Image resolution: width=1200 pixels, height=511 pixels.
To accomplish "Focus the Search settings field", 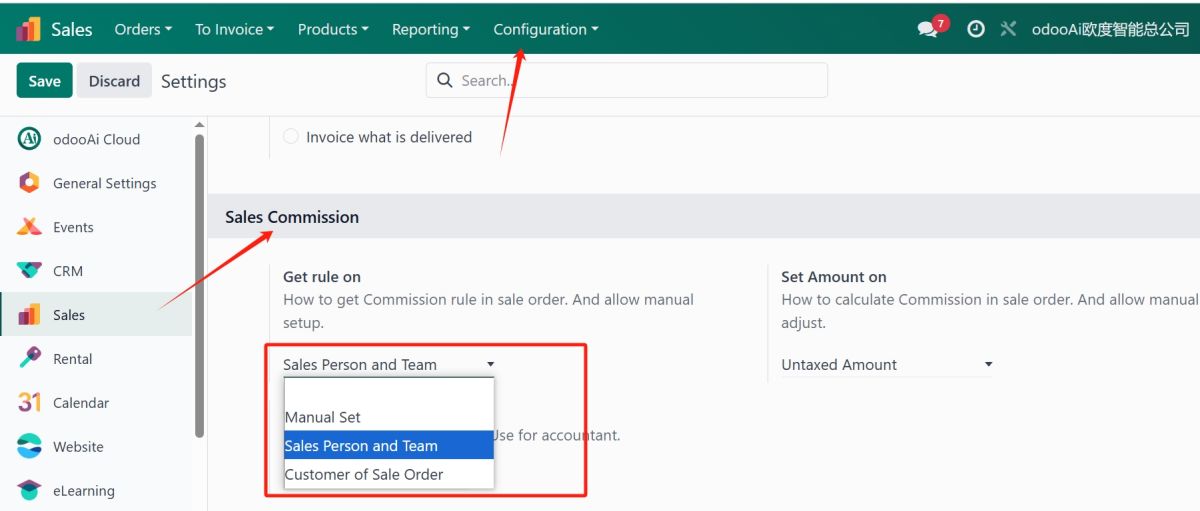I will (x=627, y=80).
